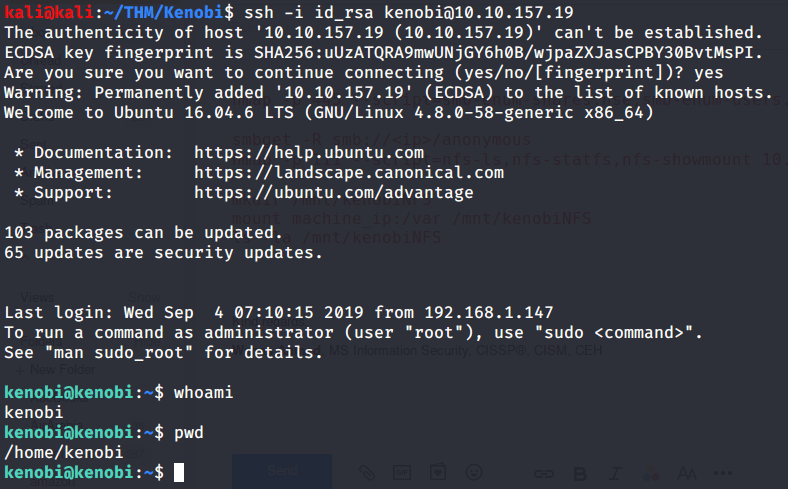
Task: Click the faint New Folder item
Action: click(45, 370)
